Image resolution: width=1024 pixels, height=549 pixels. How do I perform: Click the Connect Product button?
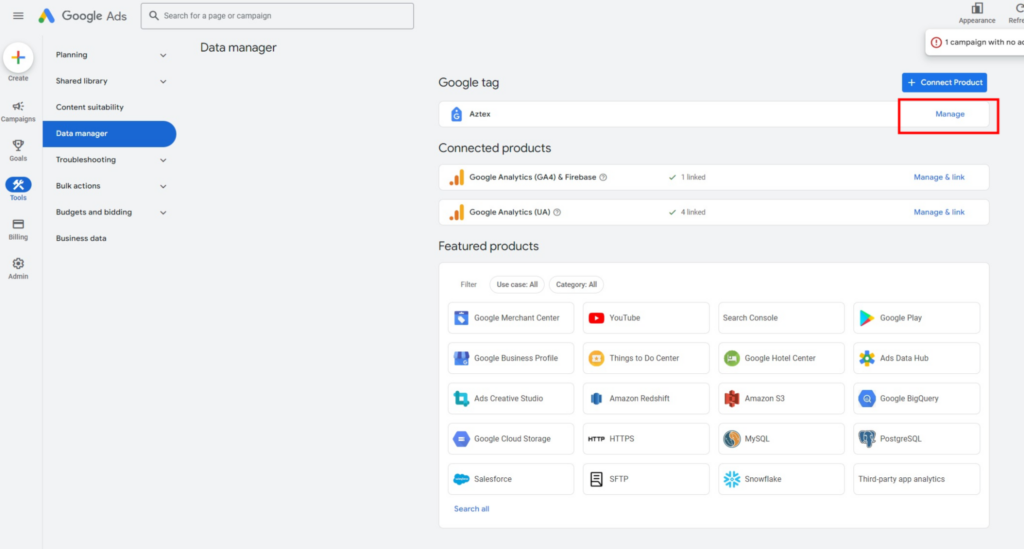[944, 82]
